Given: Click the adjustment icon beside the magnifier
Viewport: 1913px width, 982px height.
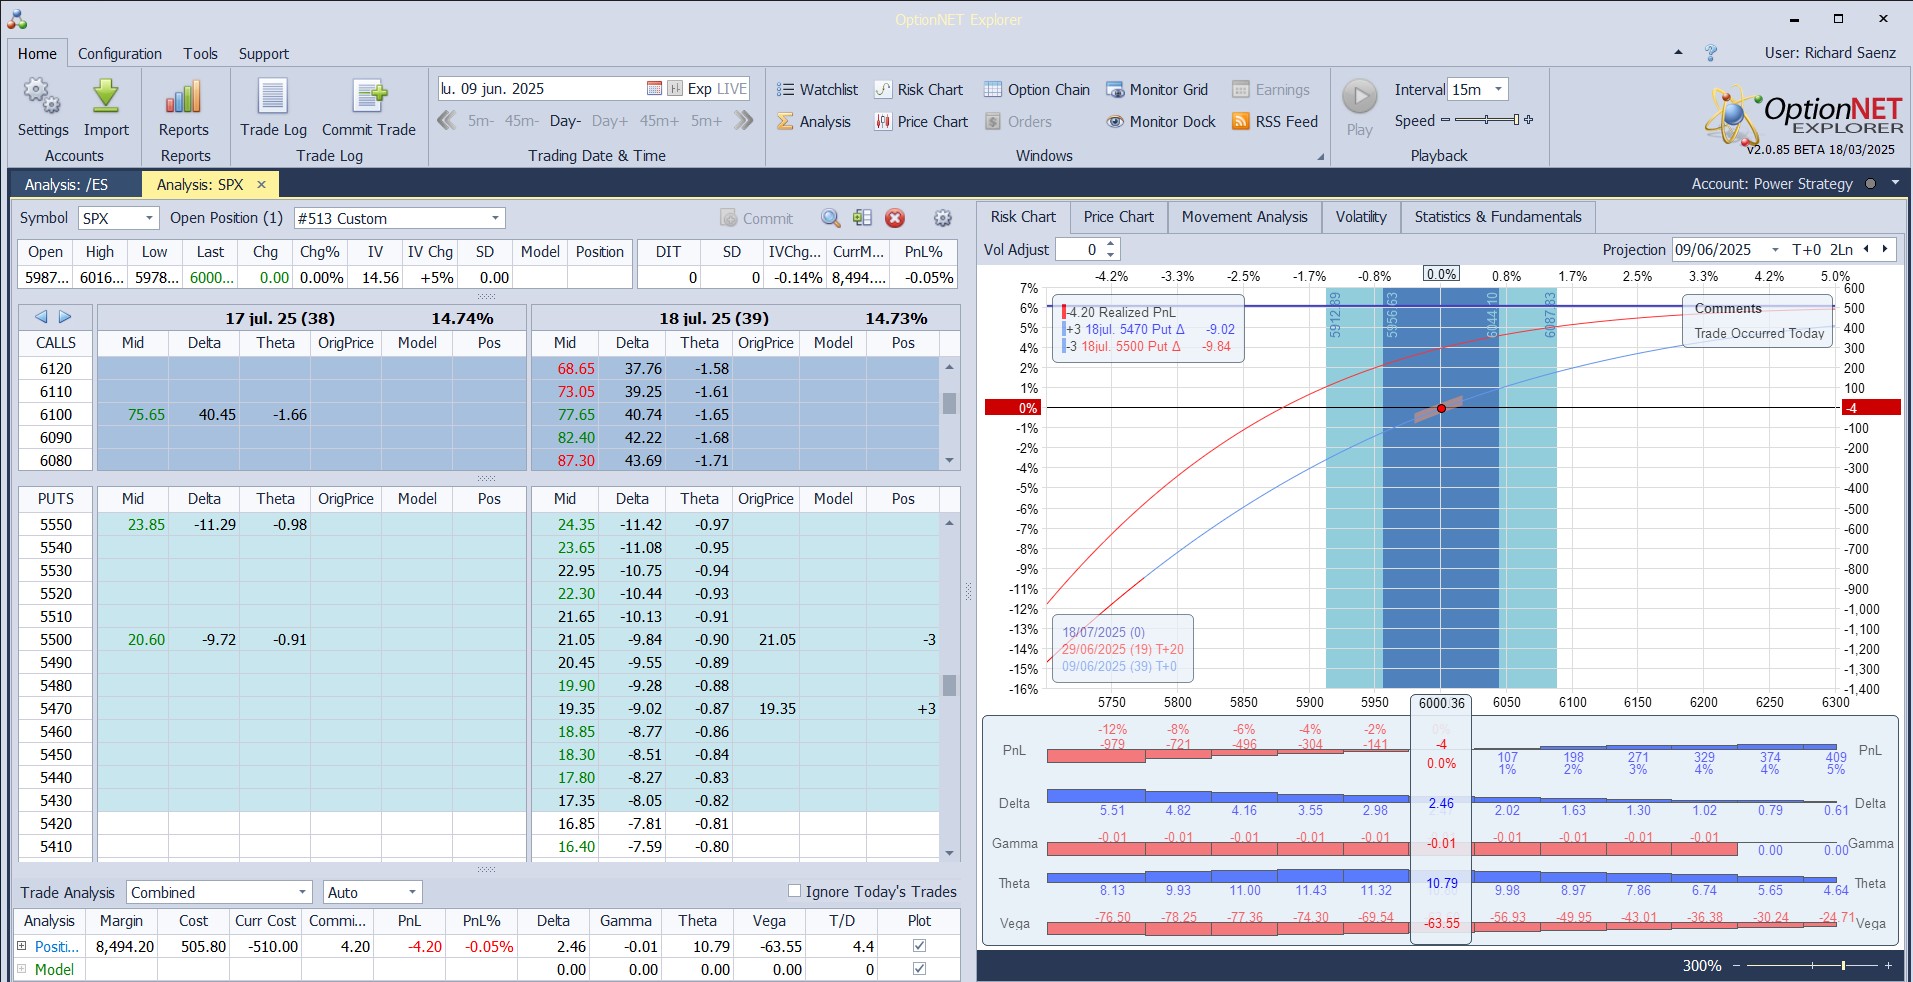Looking at the screenshot, I should pyautogui.click(x=862, y=218).
